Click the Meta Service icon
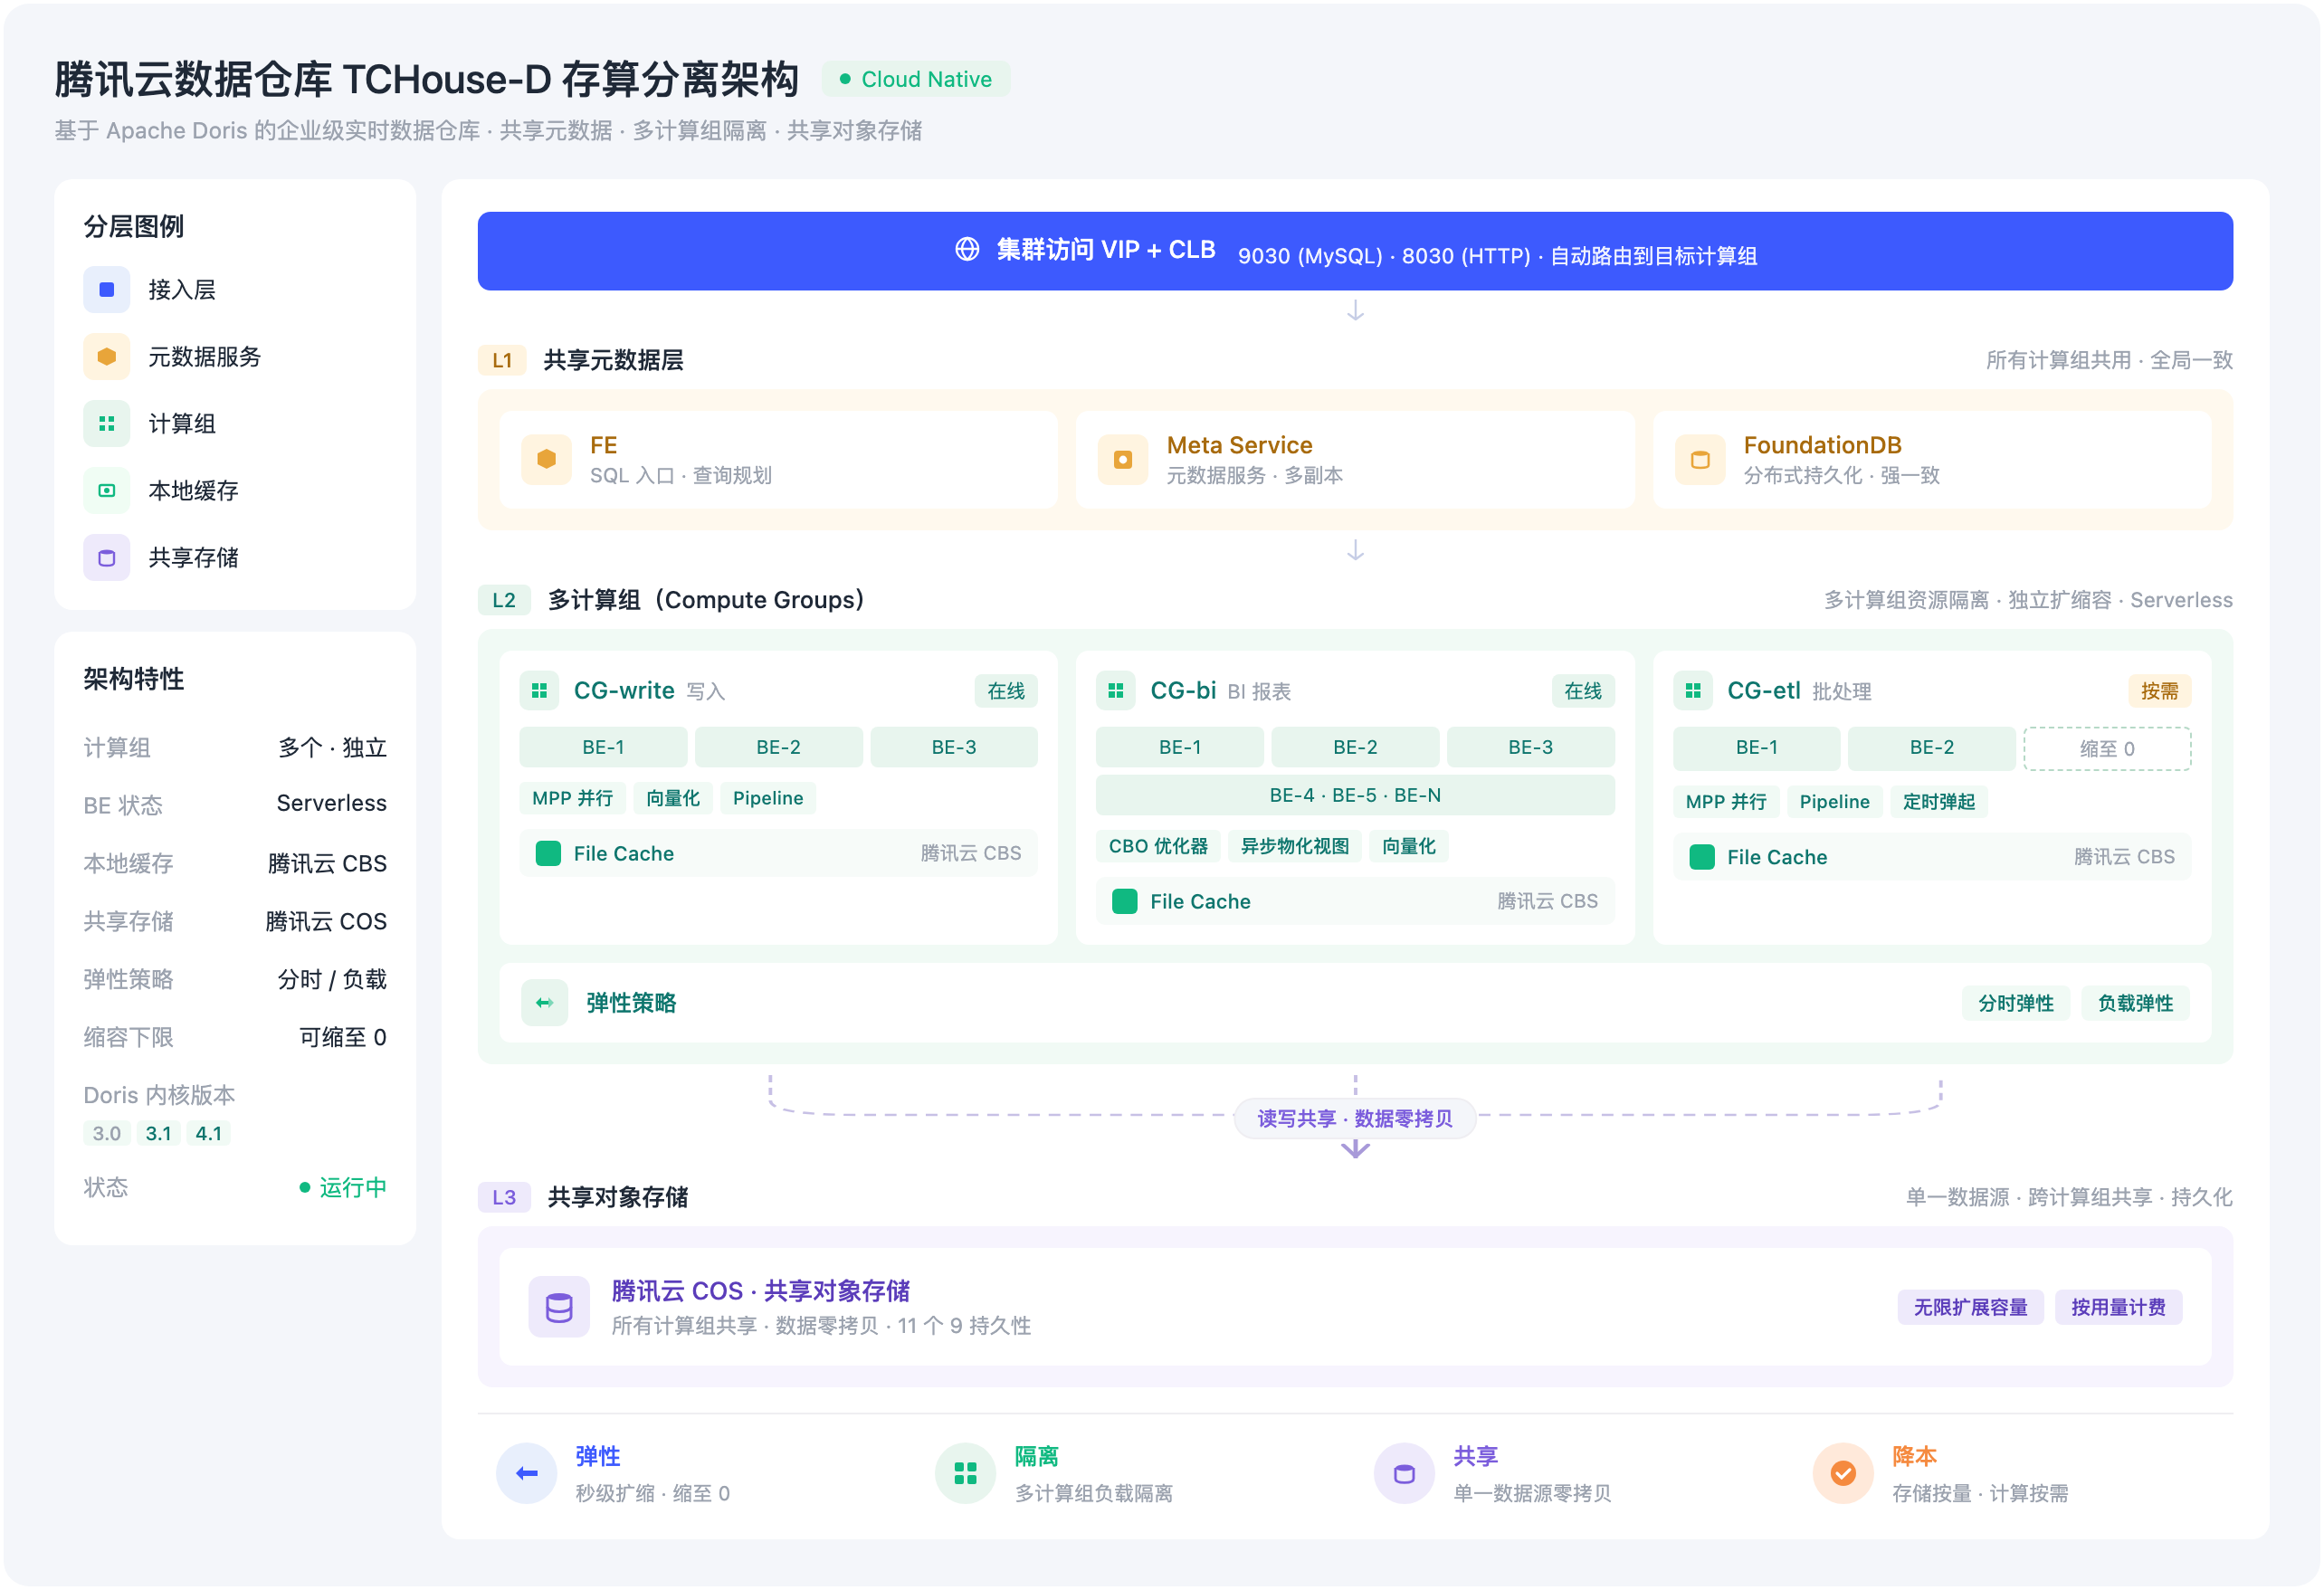Screen dimensions: 2324x1590 click(1123, 460)
